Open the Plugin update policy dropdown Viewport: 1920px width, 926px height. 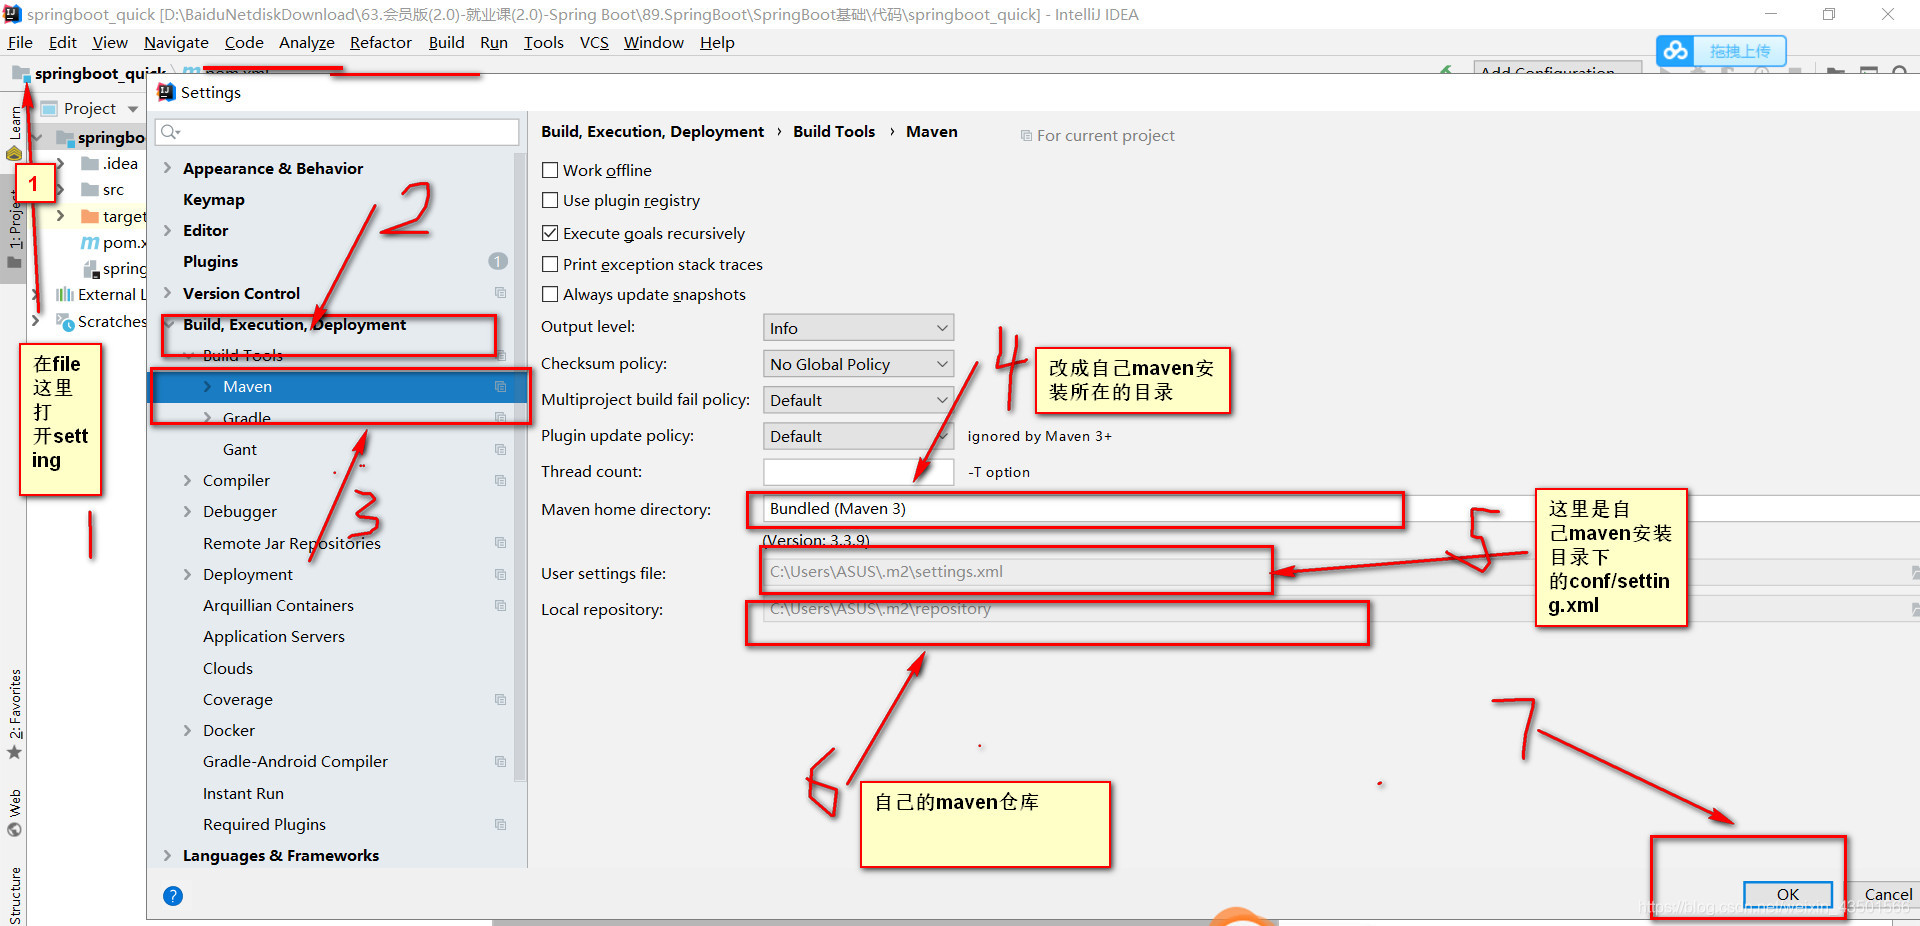coord(858,436)
